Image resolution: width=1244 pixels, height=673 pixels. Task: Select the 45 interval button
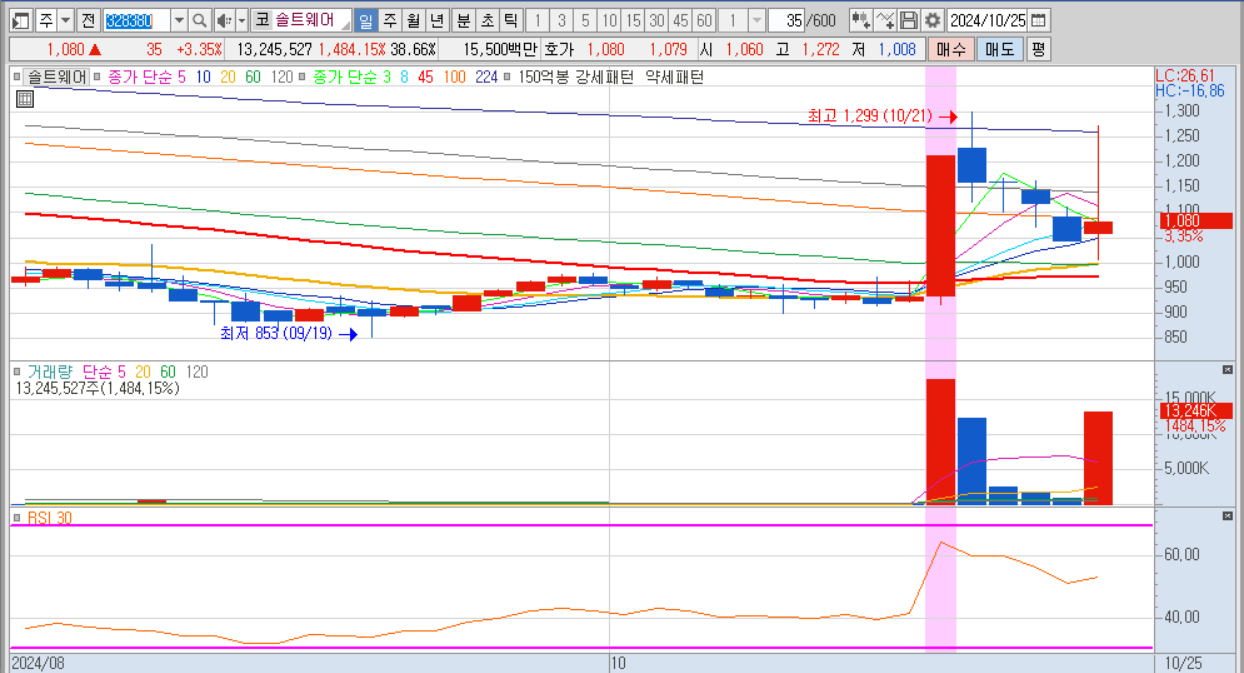[x=681, y=20]
